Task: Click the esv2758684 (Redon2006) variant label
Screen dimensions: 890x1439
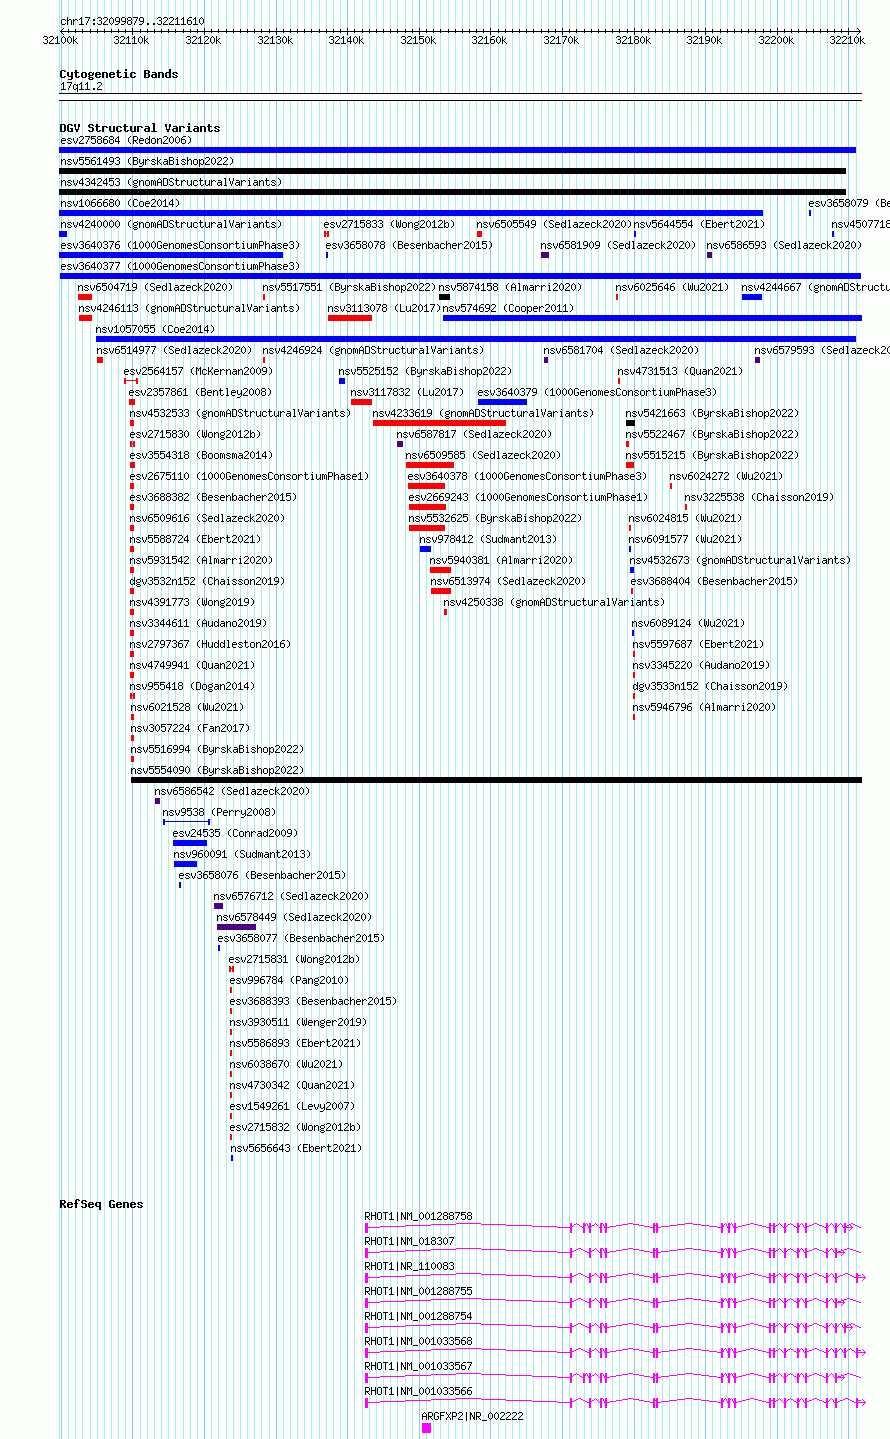Action: (126, 140)
